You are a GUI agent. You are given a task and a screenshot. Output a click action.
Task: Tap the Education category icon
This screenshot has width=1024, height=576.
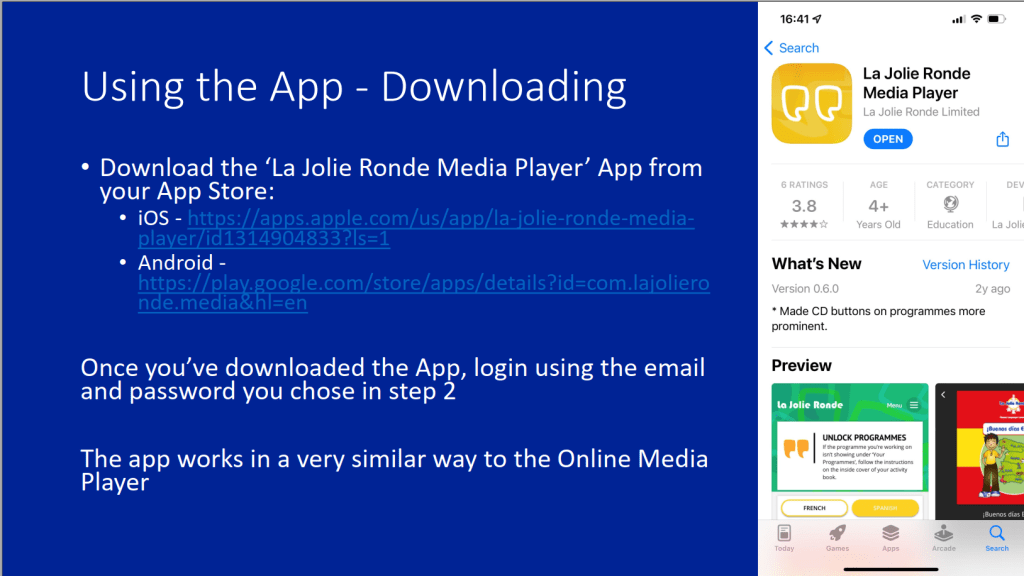pos(950,205)
